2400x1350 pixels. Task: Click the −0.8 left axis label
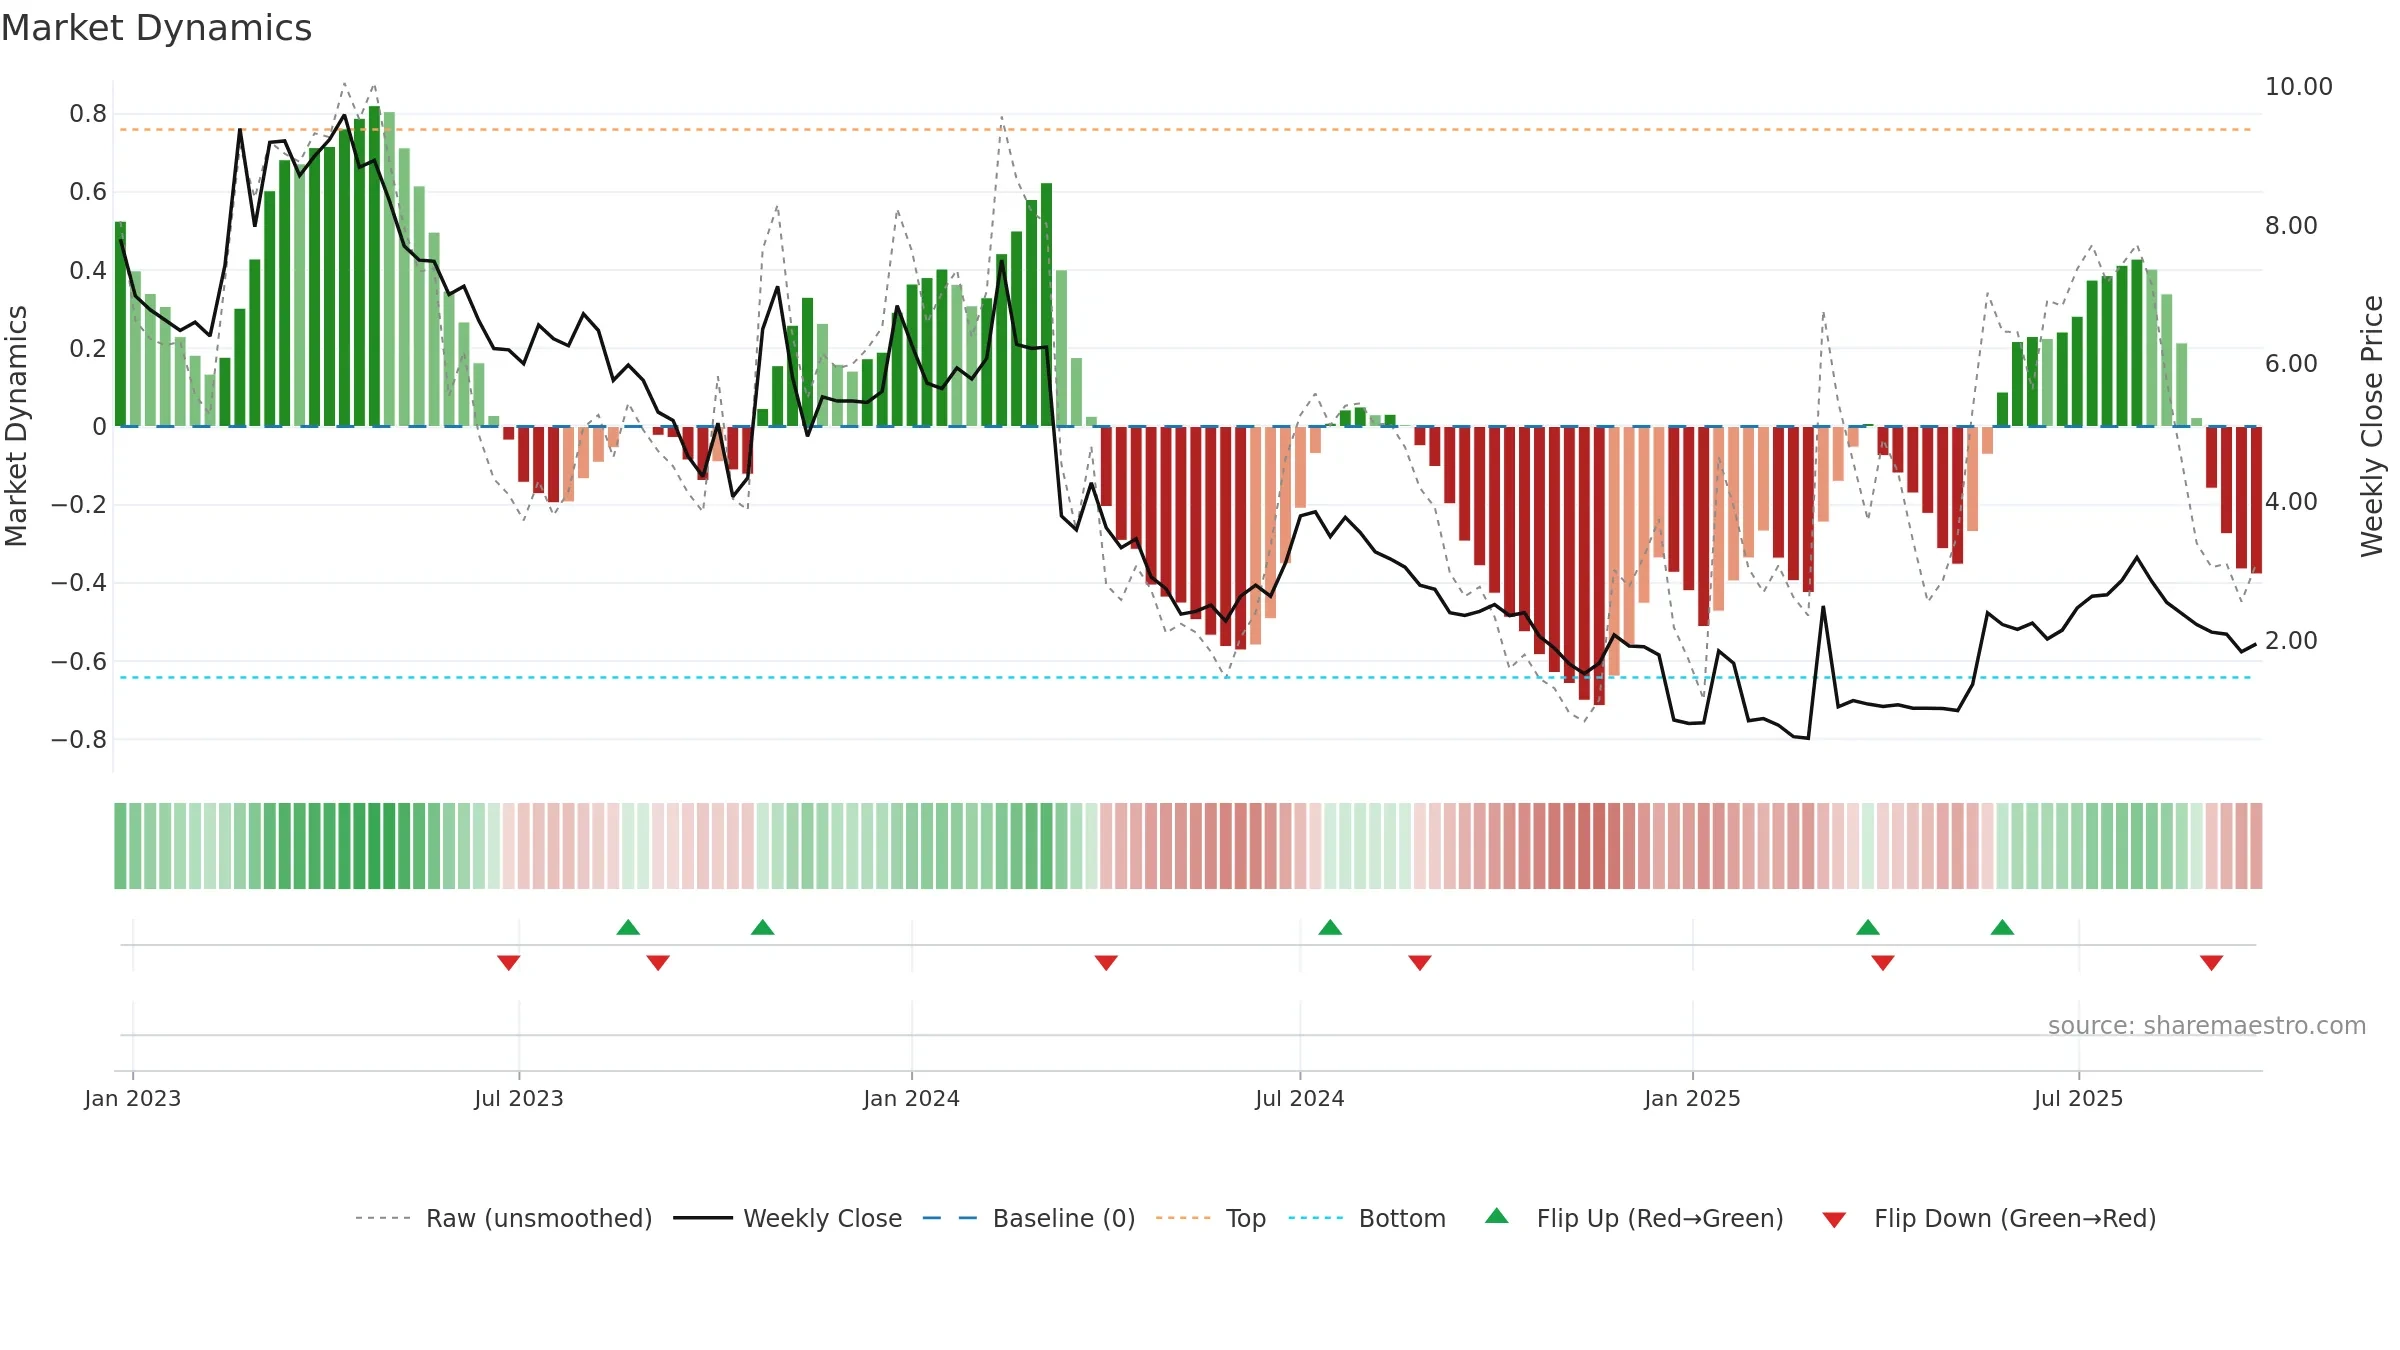[79, 740]
